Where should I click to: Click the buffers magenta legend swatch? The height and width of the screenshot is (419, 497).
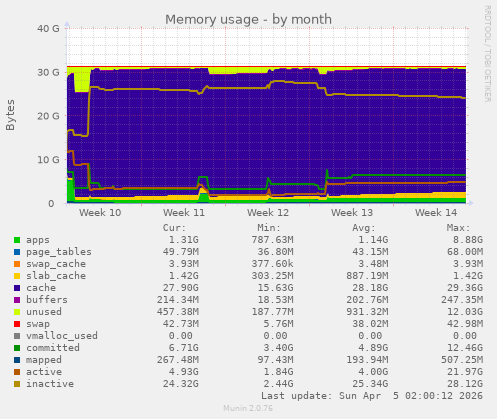17,300
